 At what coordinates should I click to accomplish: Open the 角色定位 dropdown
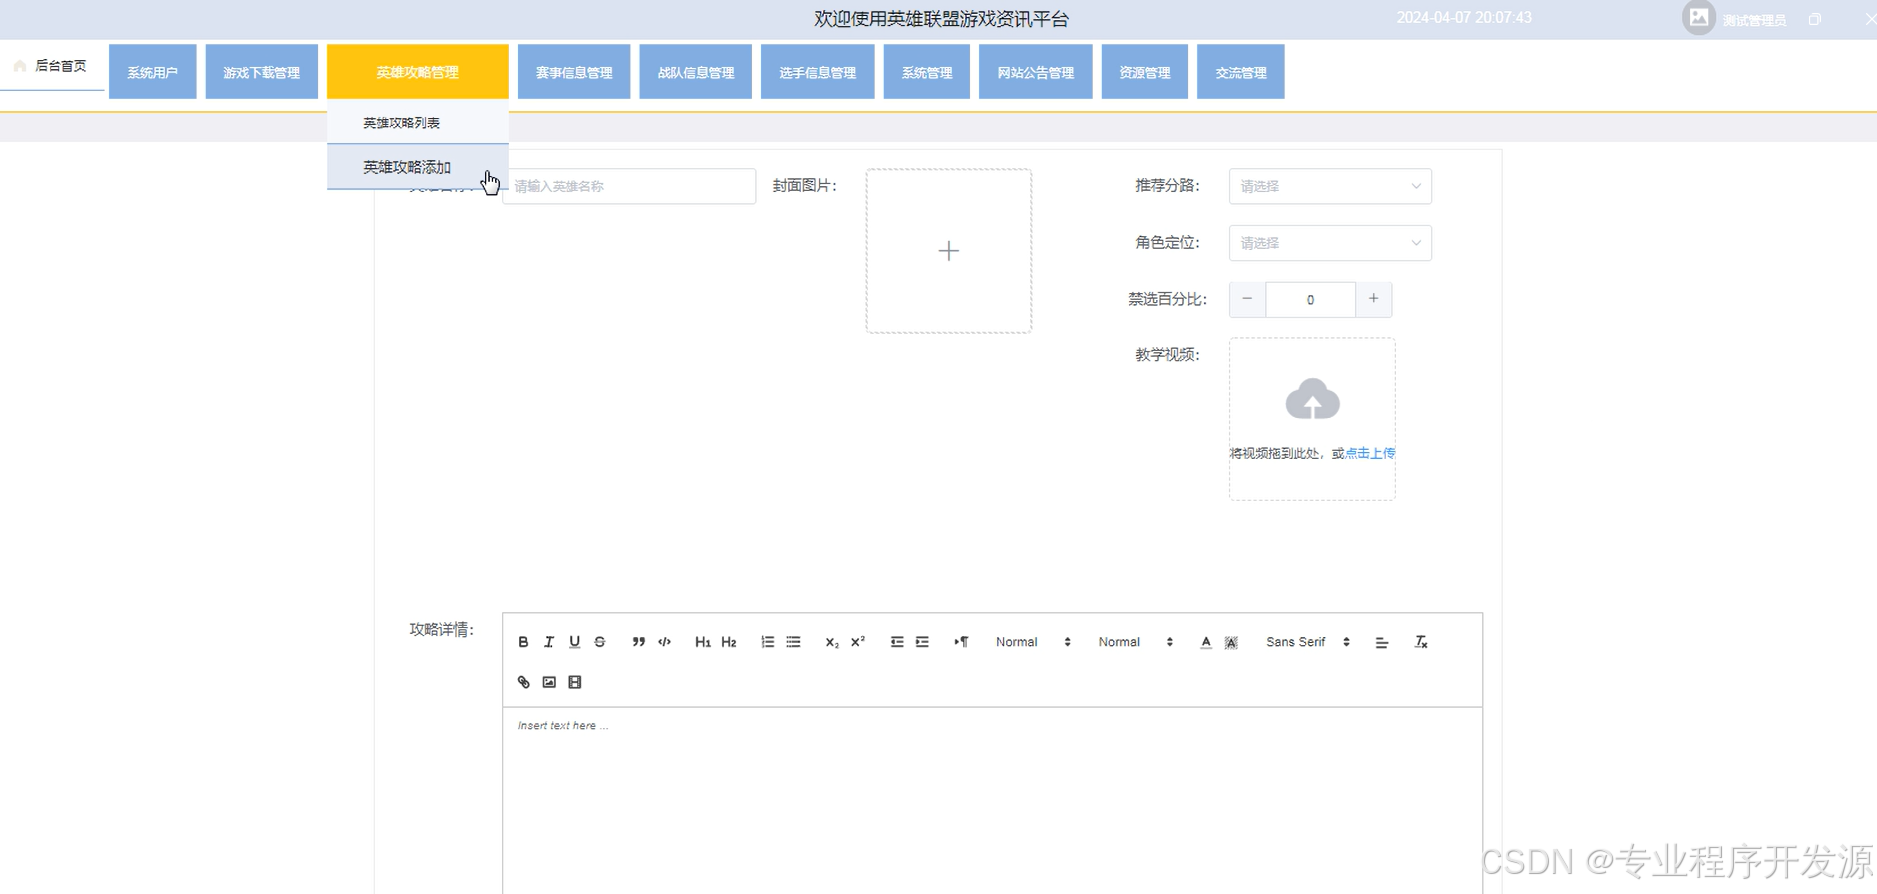[x=1330, y=243]
